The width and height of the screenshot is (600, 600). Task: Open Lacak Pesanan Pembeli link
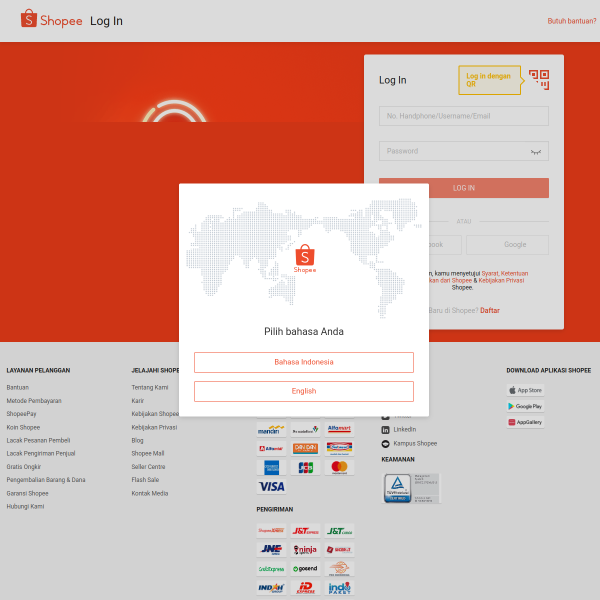(x=38, y=440)
